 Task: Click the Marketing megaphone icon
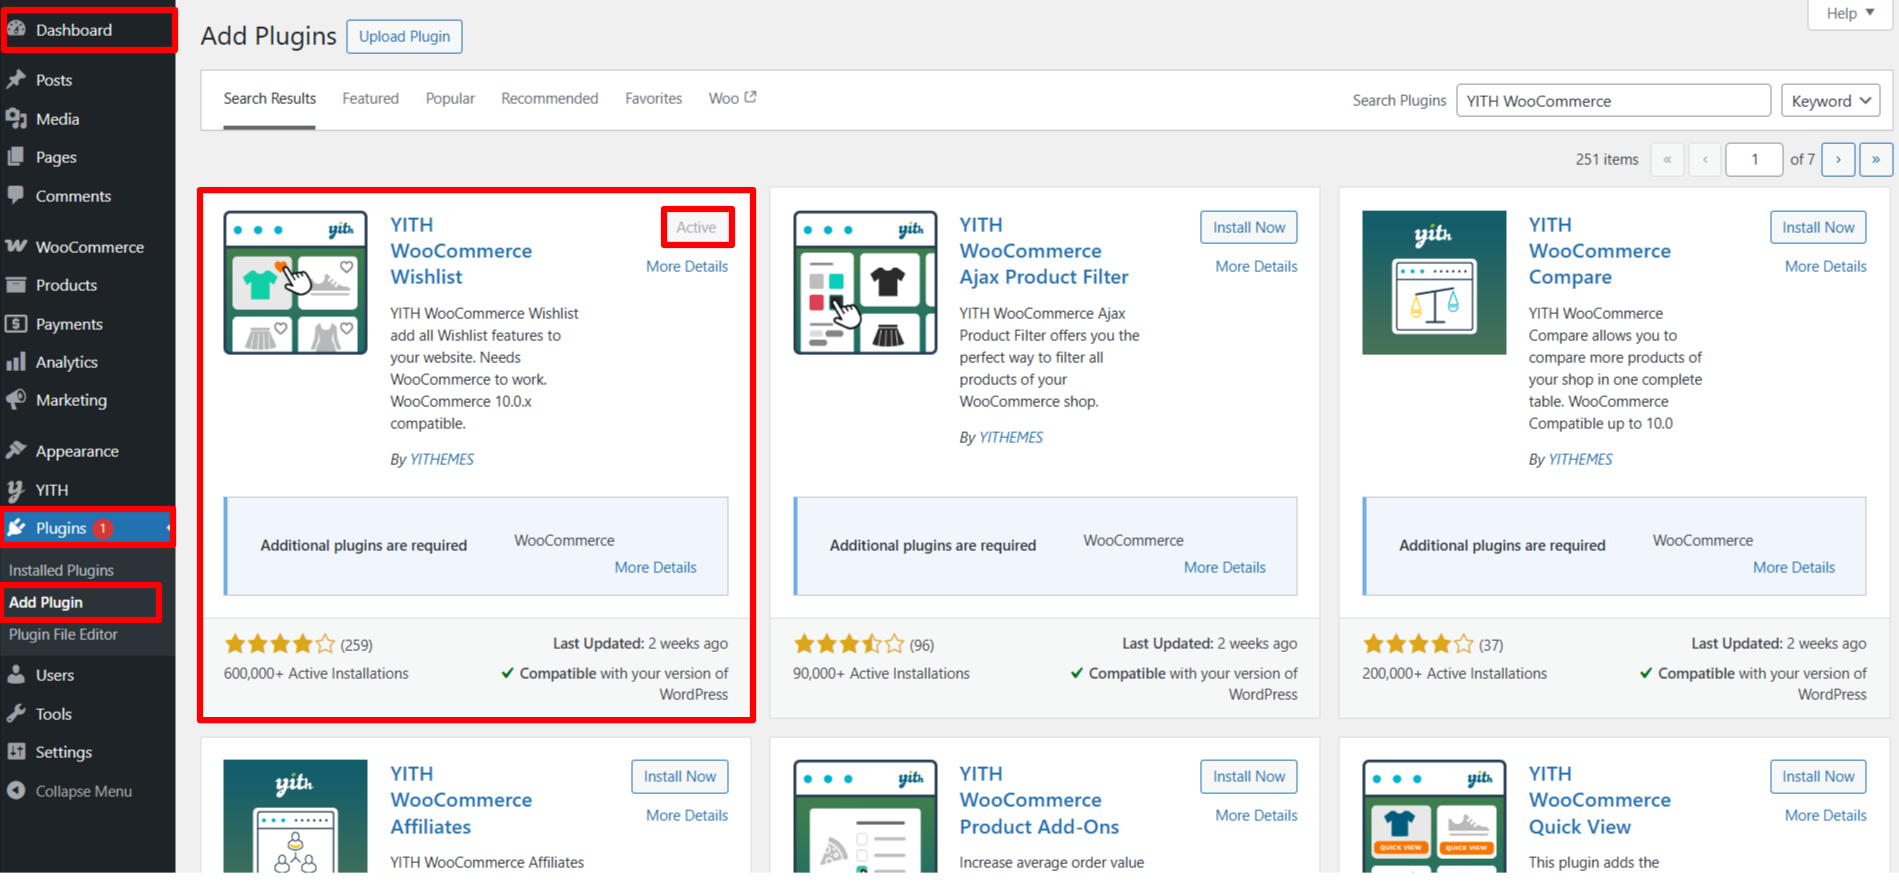pos(16,400)
